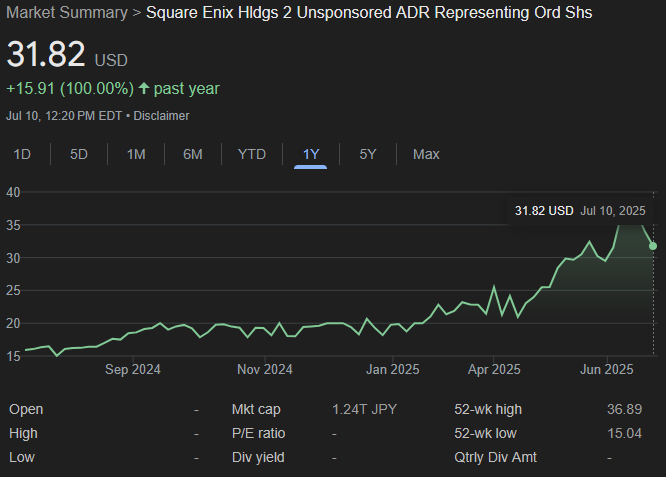Image resolution: width=666 pixels, height=477 pixels.
Task: Click the chart tooltip 31.82 USD Jul 10, 2025
Action: click(x=580, y=211)
